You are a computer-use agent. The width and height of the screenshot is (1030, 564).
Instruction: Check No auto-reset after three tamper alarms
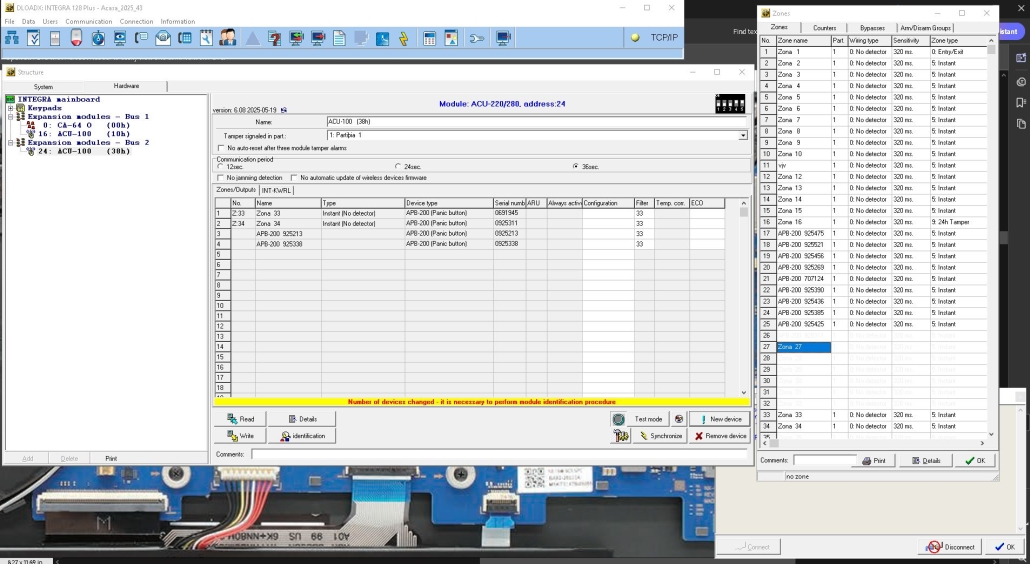tap(220, 148)
